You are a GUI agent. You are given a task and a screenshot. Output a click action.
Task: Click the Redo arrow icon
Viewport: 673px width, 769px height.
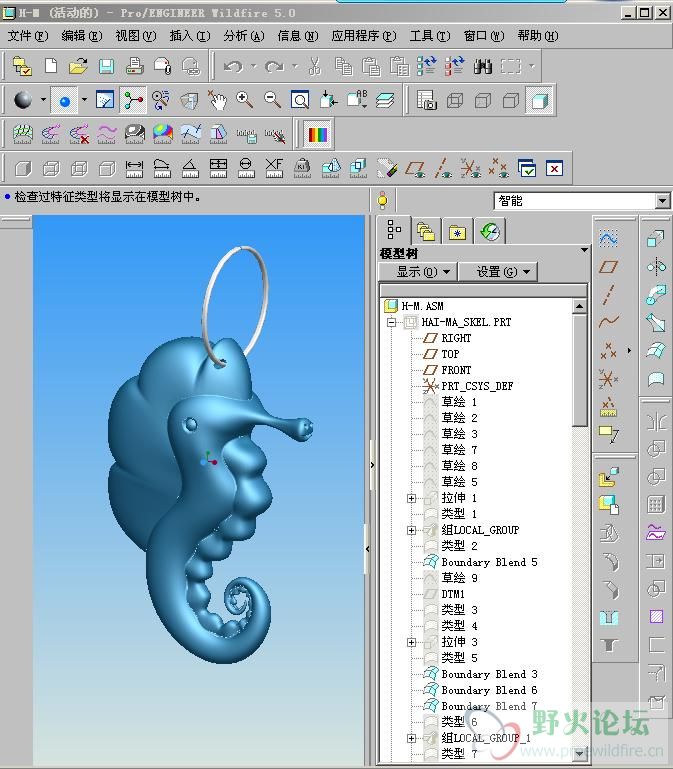(x=274, y=66)
